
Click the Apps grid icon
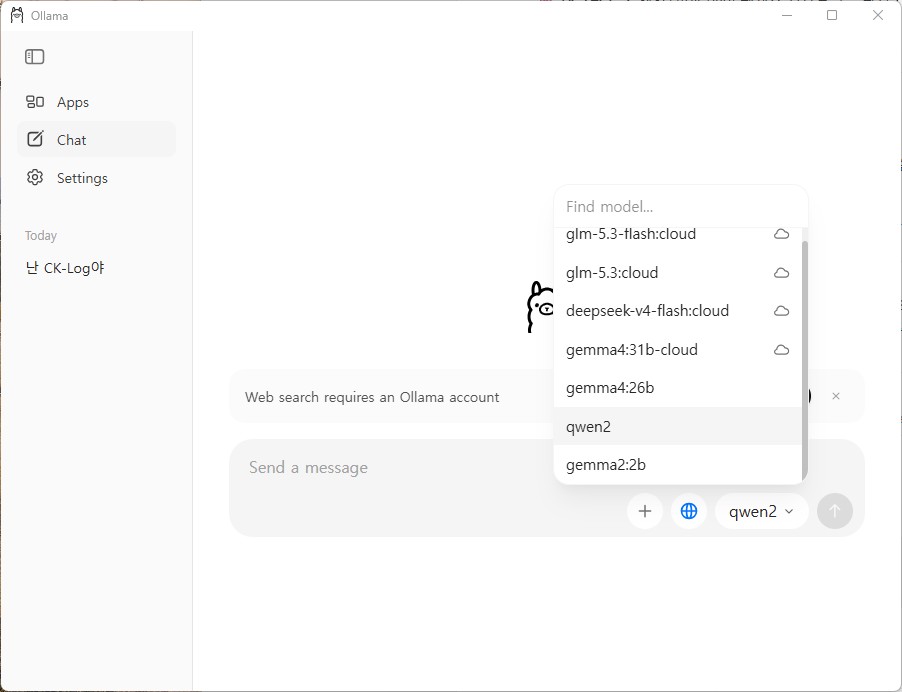[x=35, y=102]
